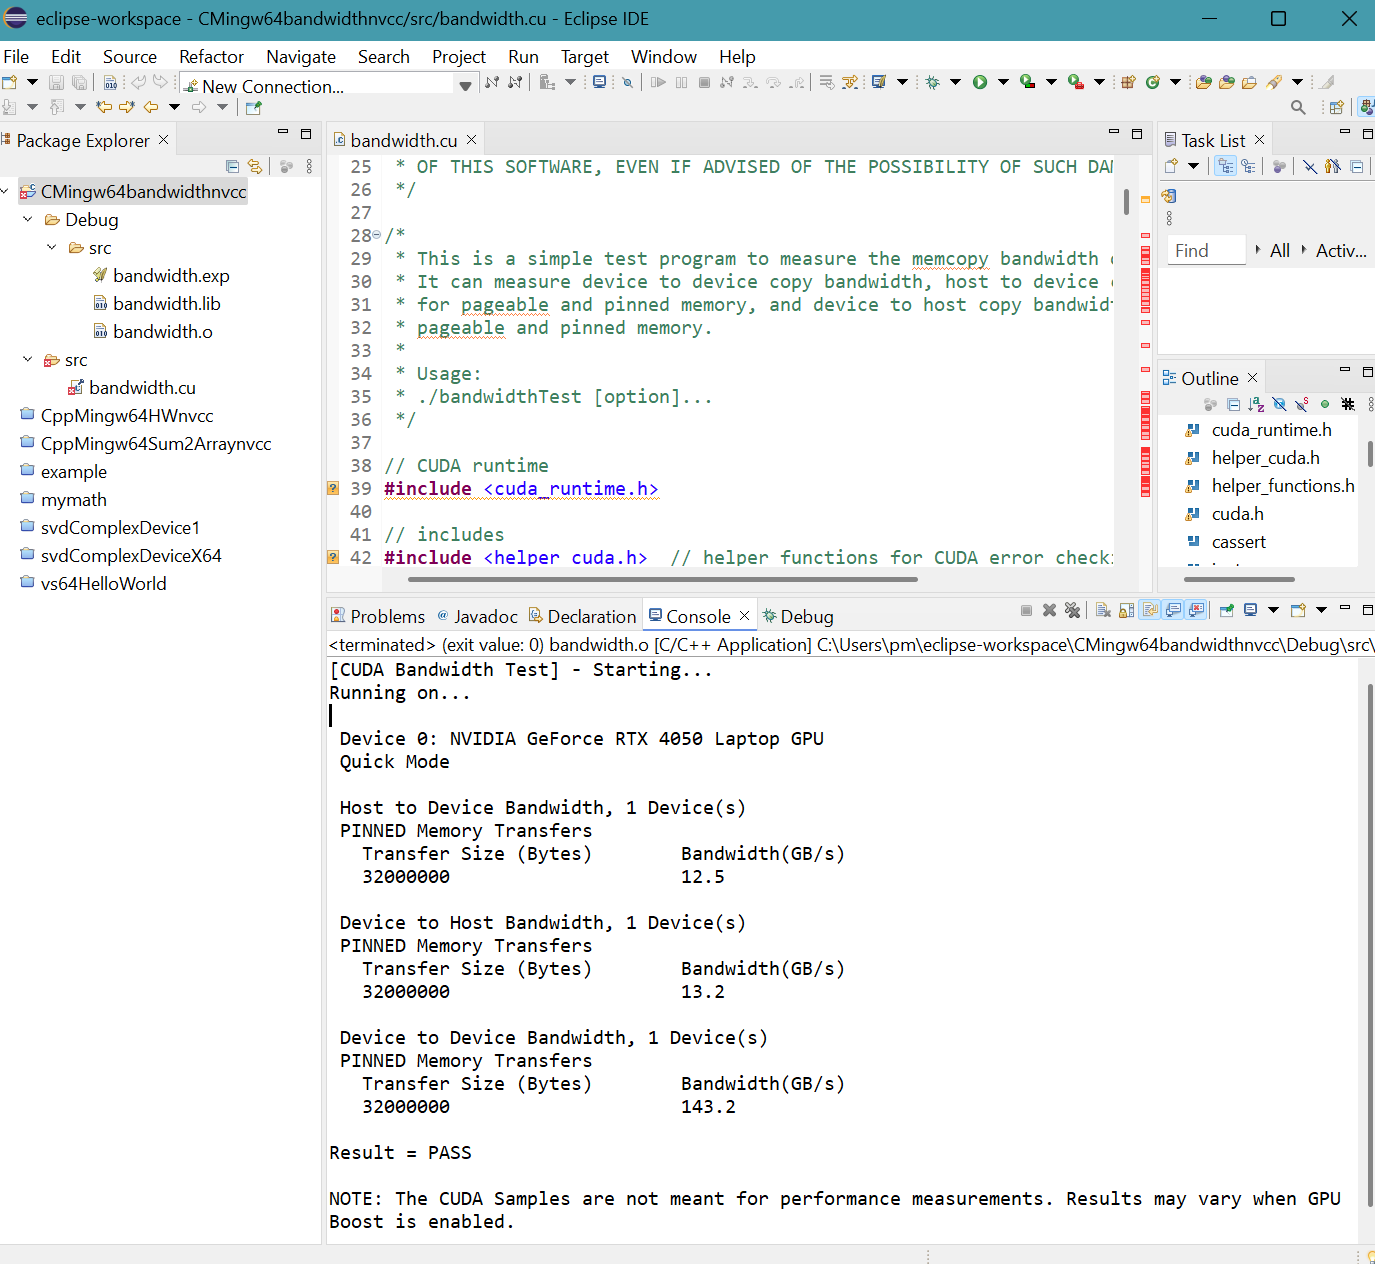Click the Run Last Tool with red toolbox
1375x1264 pixels.
[1075, 82]
